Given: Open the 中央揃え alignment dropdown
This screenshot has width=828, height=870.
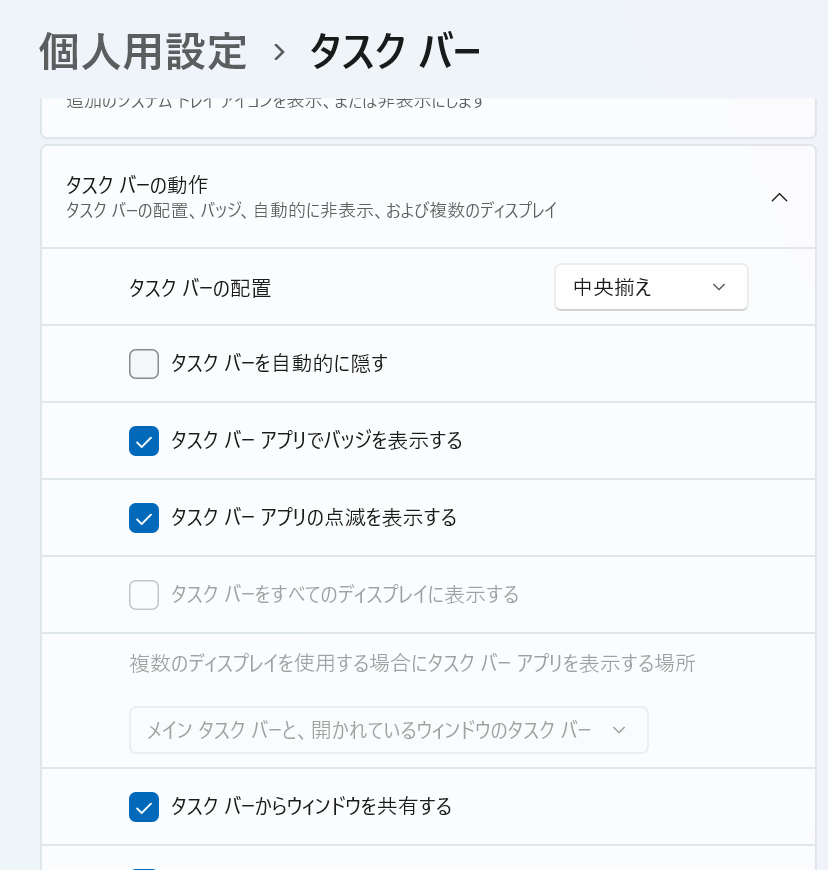Looking at the screenshot, I should 650,288.
